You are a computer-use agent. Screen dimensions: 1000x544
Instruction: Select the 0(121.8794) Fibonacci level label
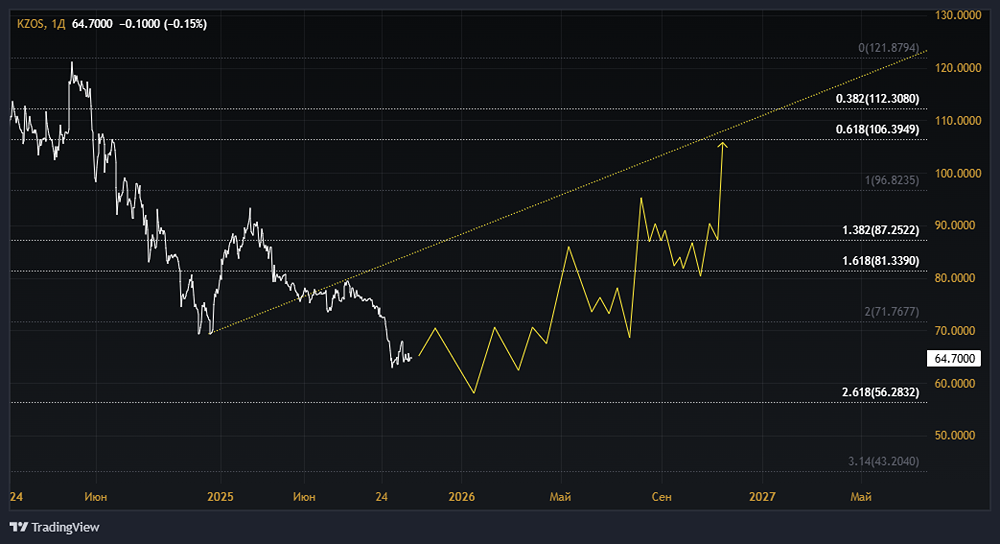click(x=888, y=48)
